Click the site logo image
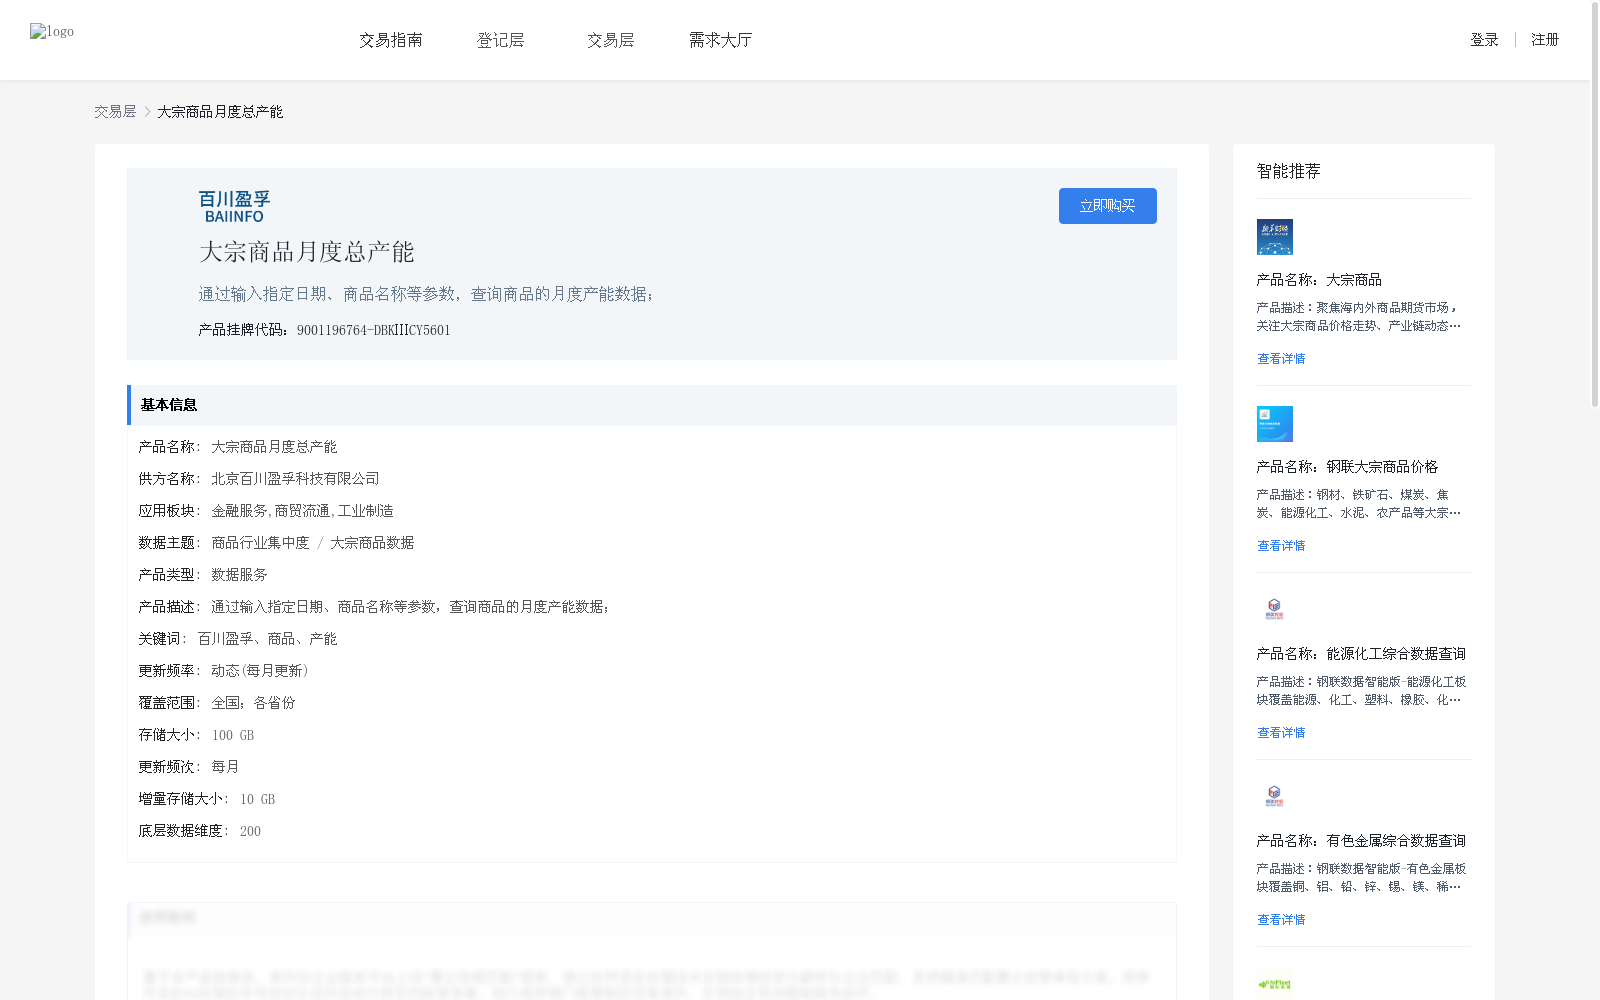Viewport: 1600px width, 1000px height. click(x=52, y=32)
